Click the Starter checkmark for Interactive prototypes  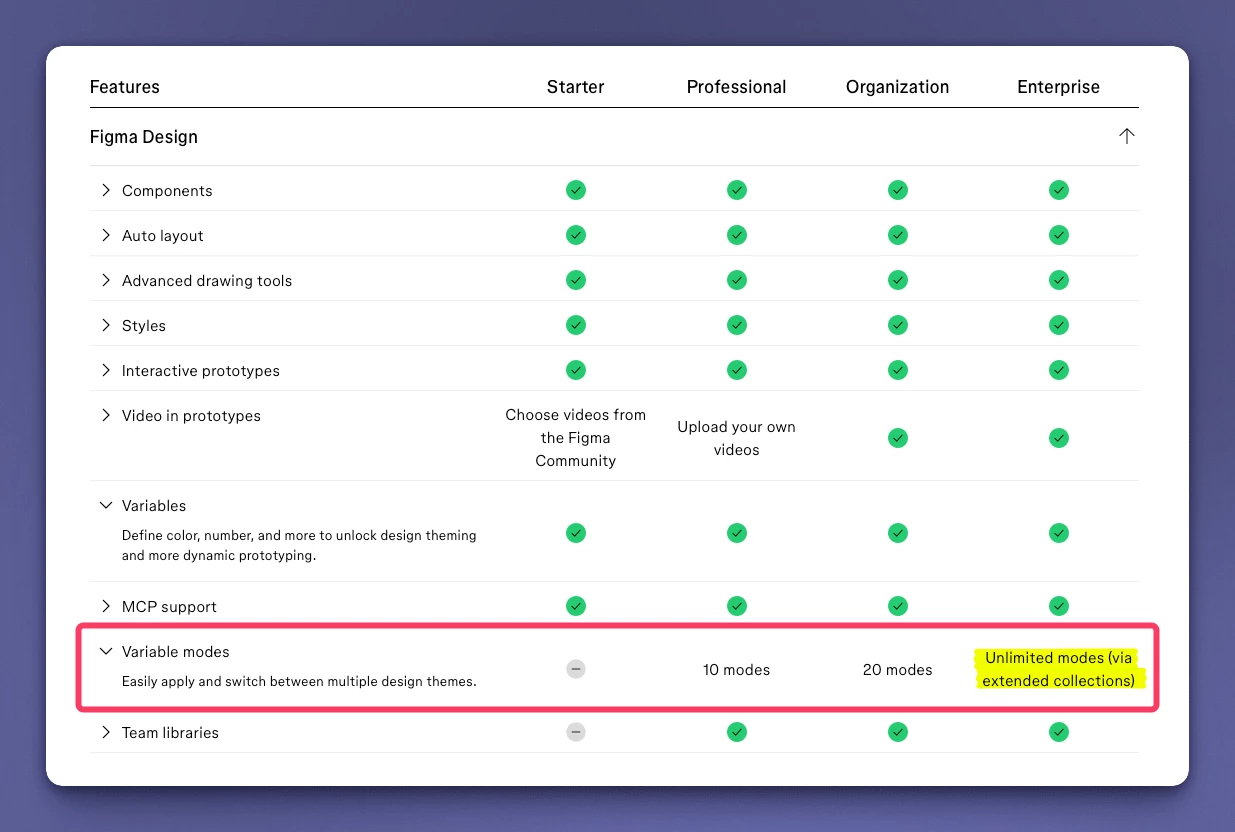click(576, 370)
